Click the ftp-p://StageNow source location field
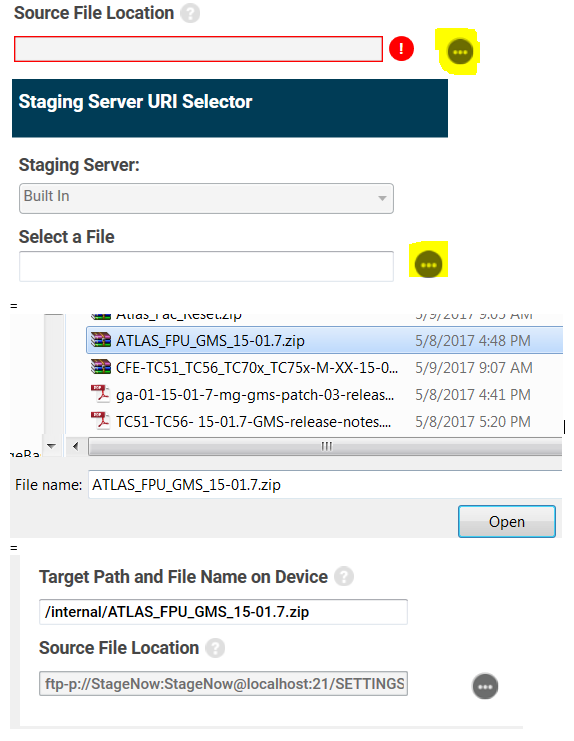This screenshot has height=741, width=574. tap(223, 683)
